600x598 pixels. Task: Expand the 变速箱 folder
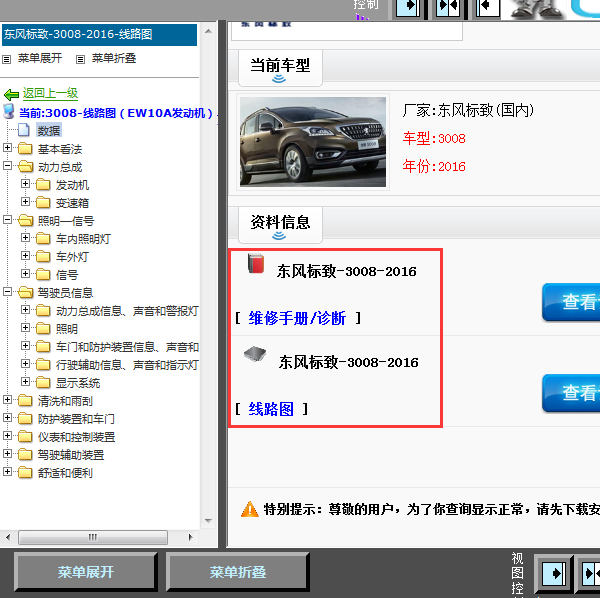tap(25, 202)
